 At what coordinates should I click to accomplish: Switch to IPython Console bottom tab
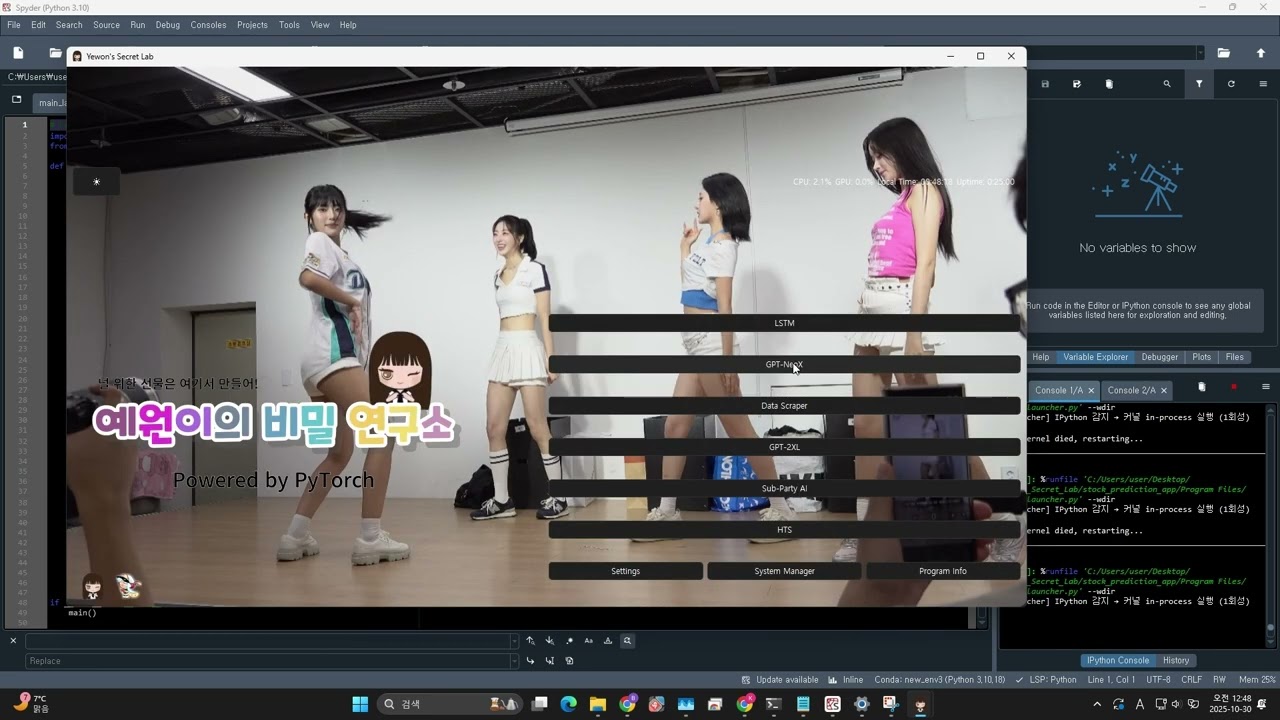pyautogui.click(x=1118, y=660)
